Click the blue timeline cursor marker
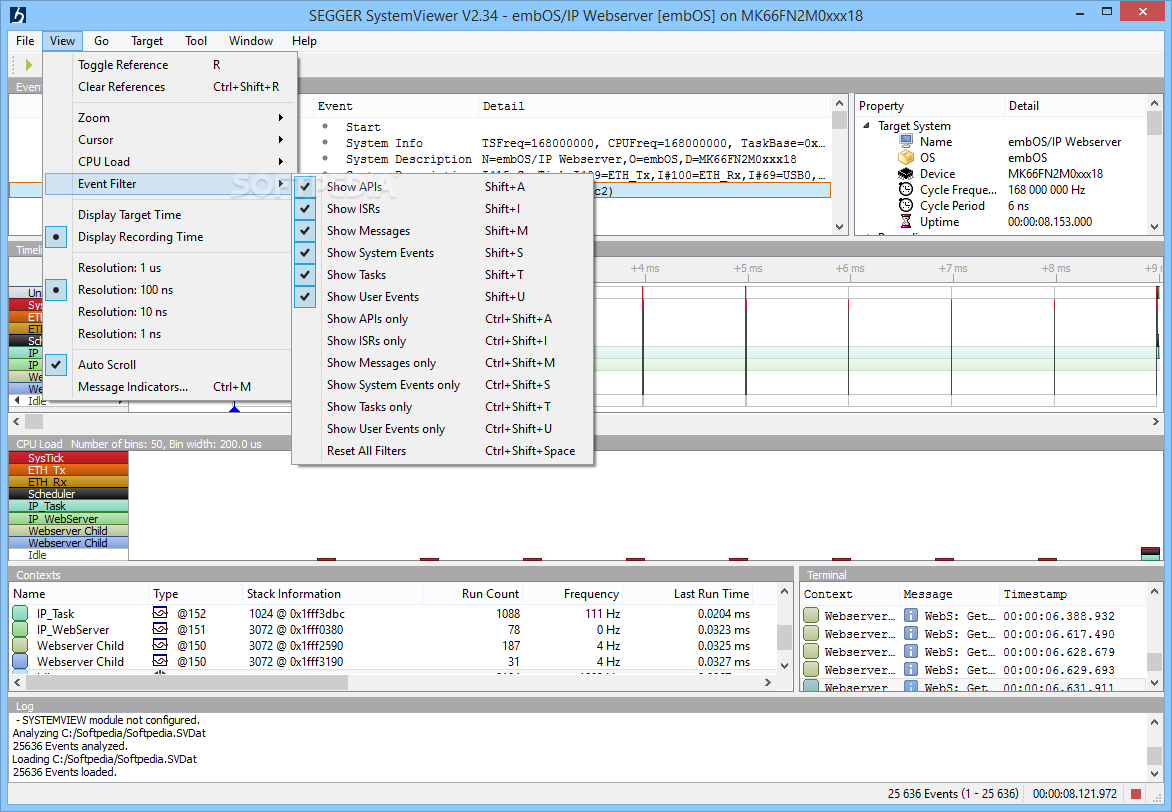The width and height of the screenshot is (1172, 812). 235,407
